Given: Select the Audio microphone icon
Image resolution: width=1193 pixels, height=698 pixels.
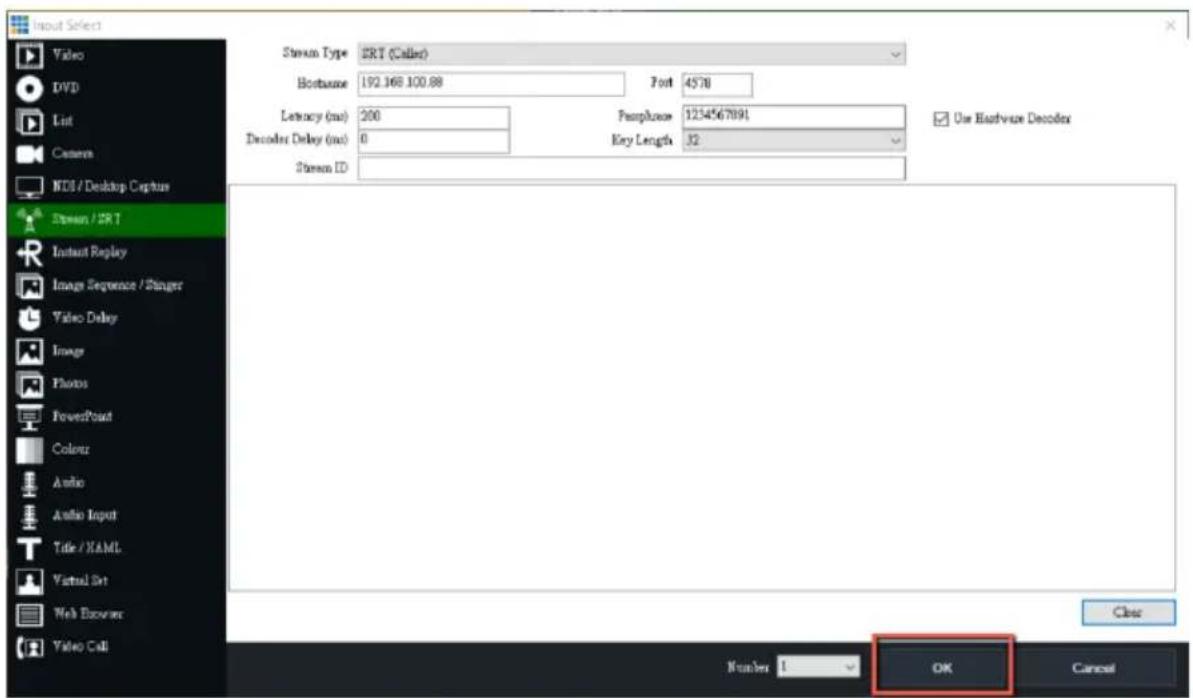Looking at the screenshot, I should (x=30, y=483).
